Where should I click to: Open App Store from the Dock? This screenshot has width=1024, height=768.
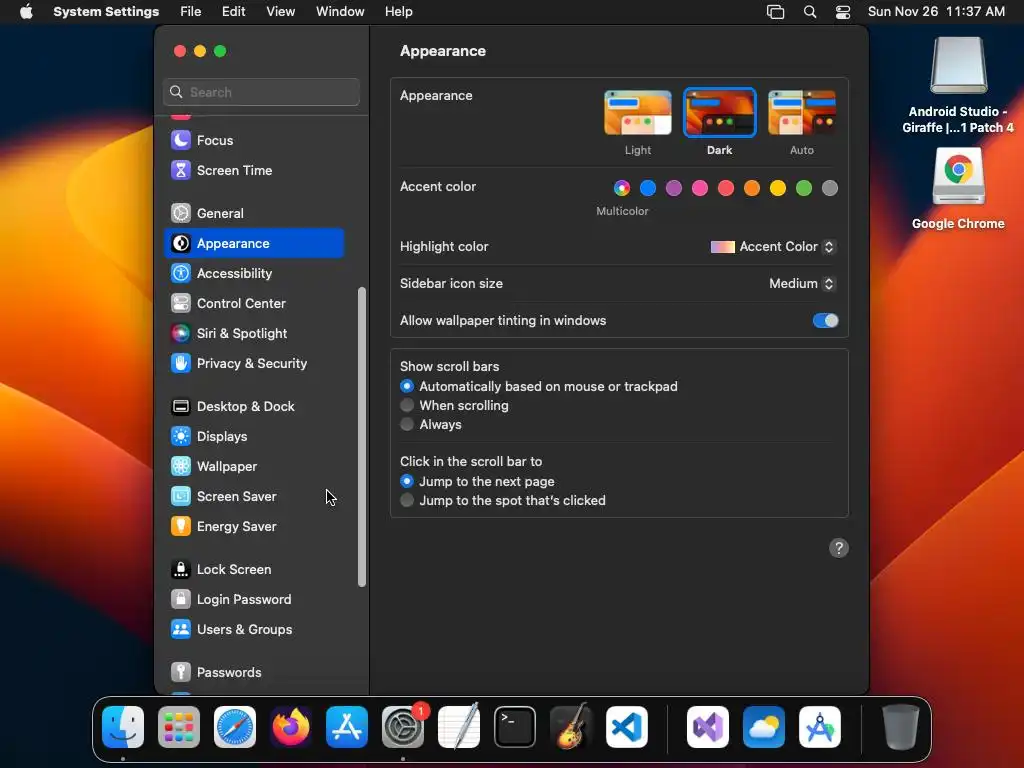[347, 727]
